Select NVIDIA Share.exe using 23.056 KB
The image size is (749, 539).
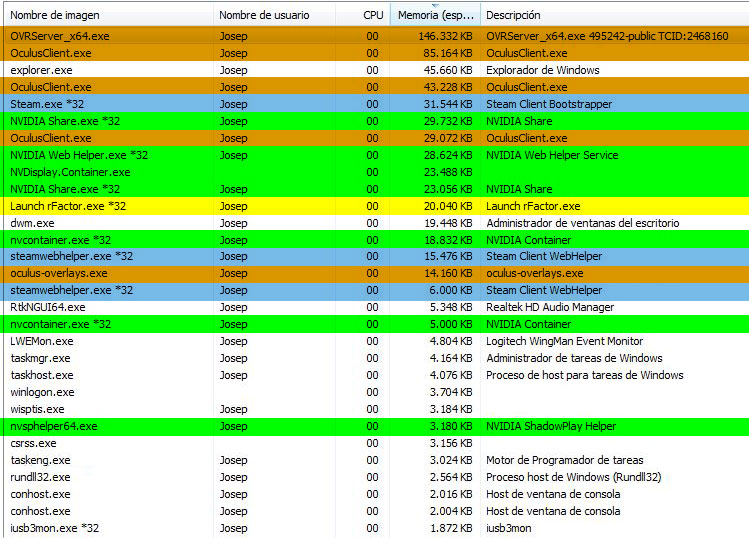click(x=376, y=189)
